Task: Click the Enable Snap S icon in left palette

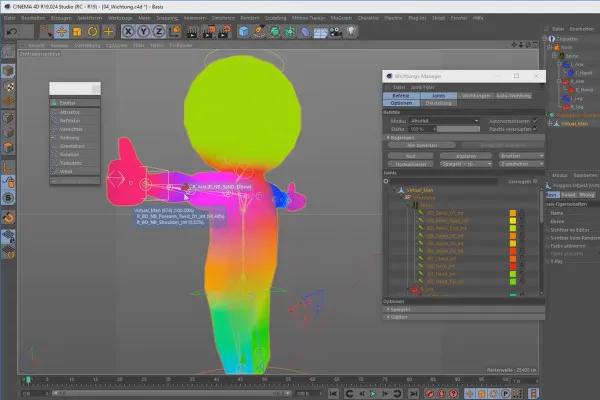Action: click(8, 198)
